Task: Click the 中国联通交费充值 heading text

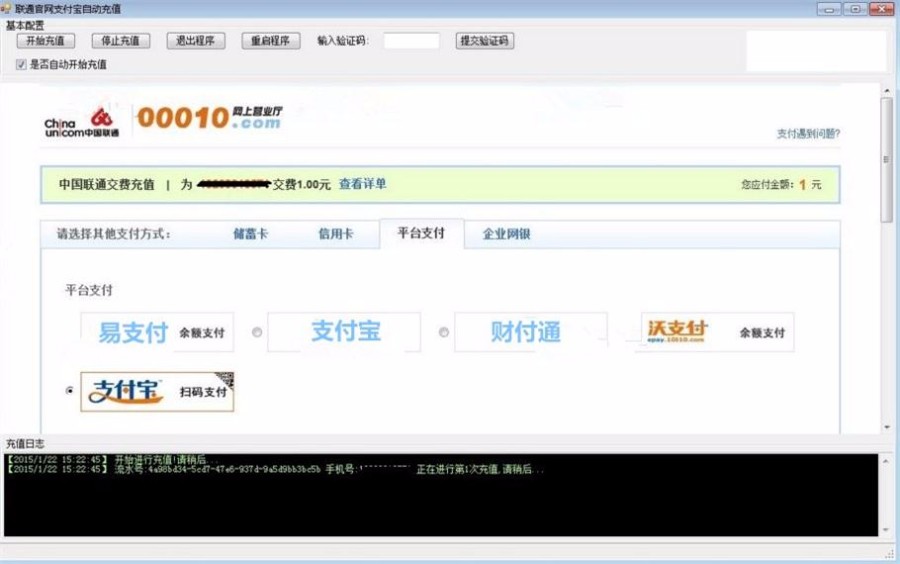Action: pyautogui.click(x=107, y=184)
